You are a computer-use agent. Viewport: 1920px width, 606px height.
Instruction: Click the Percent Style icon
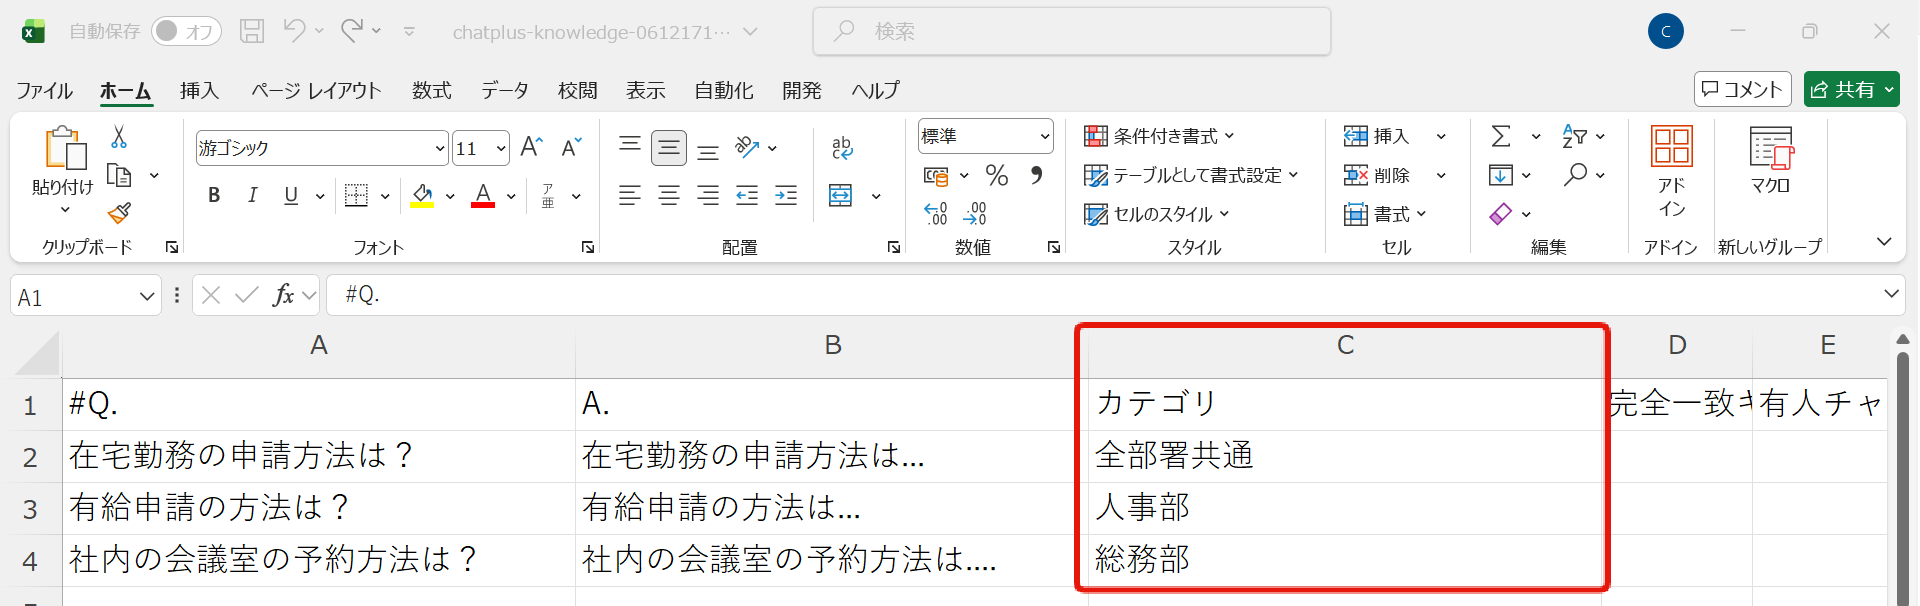tap(996, 176)
